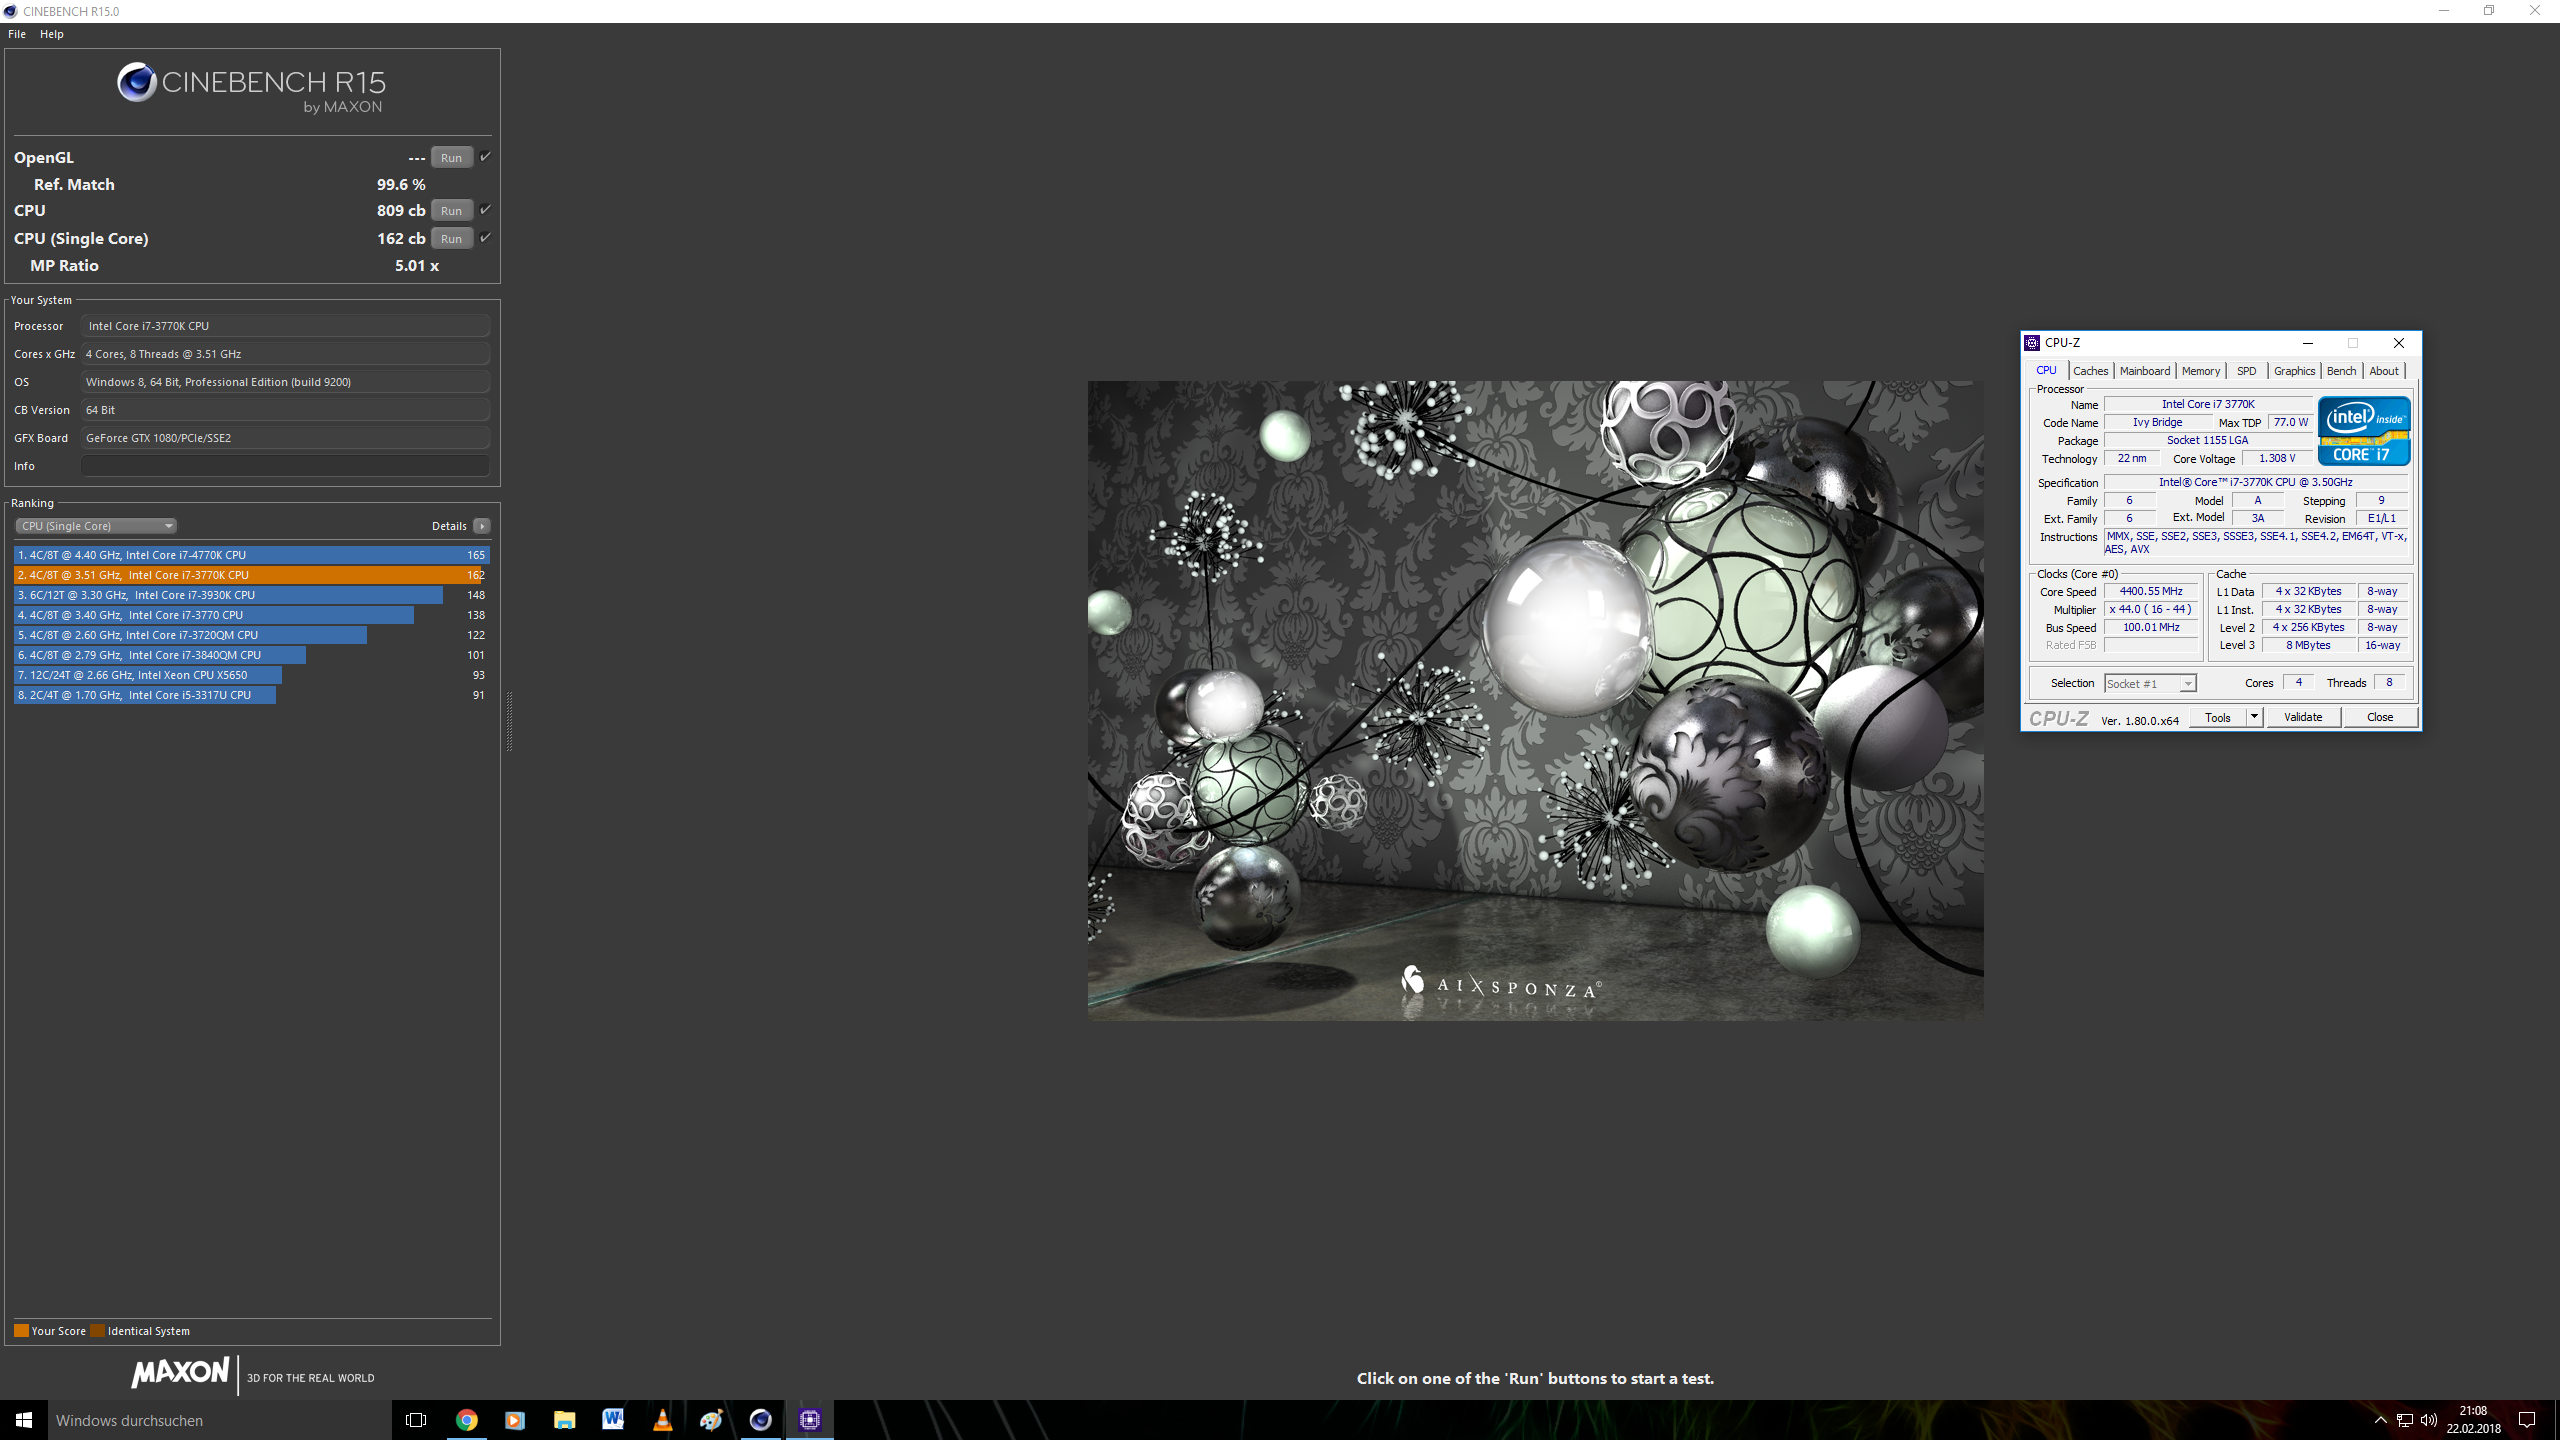Expand the Tools dropdown arrow in CPU-Z
The width and height of the screenshot is (2560, 1440).
click(2254, 717)
